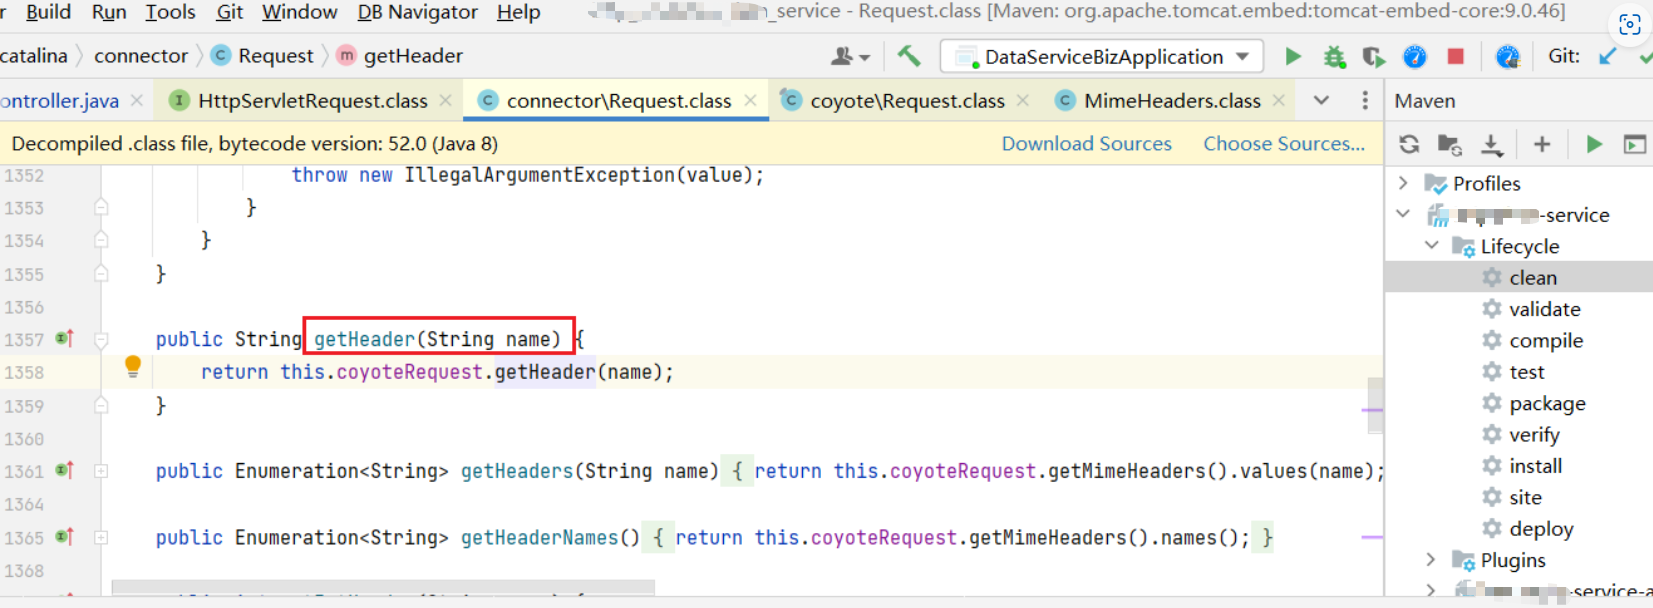Screen dimensions: 1653x608
Task: Expand folded getHeaders method at line 1361
Action: coord(101,471)
